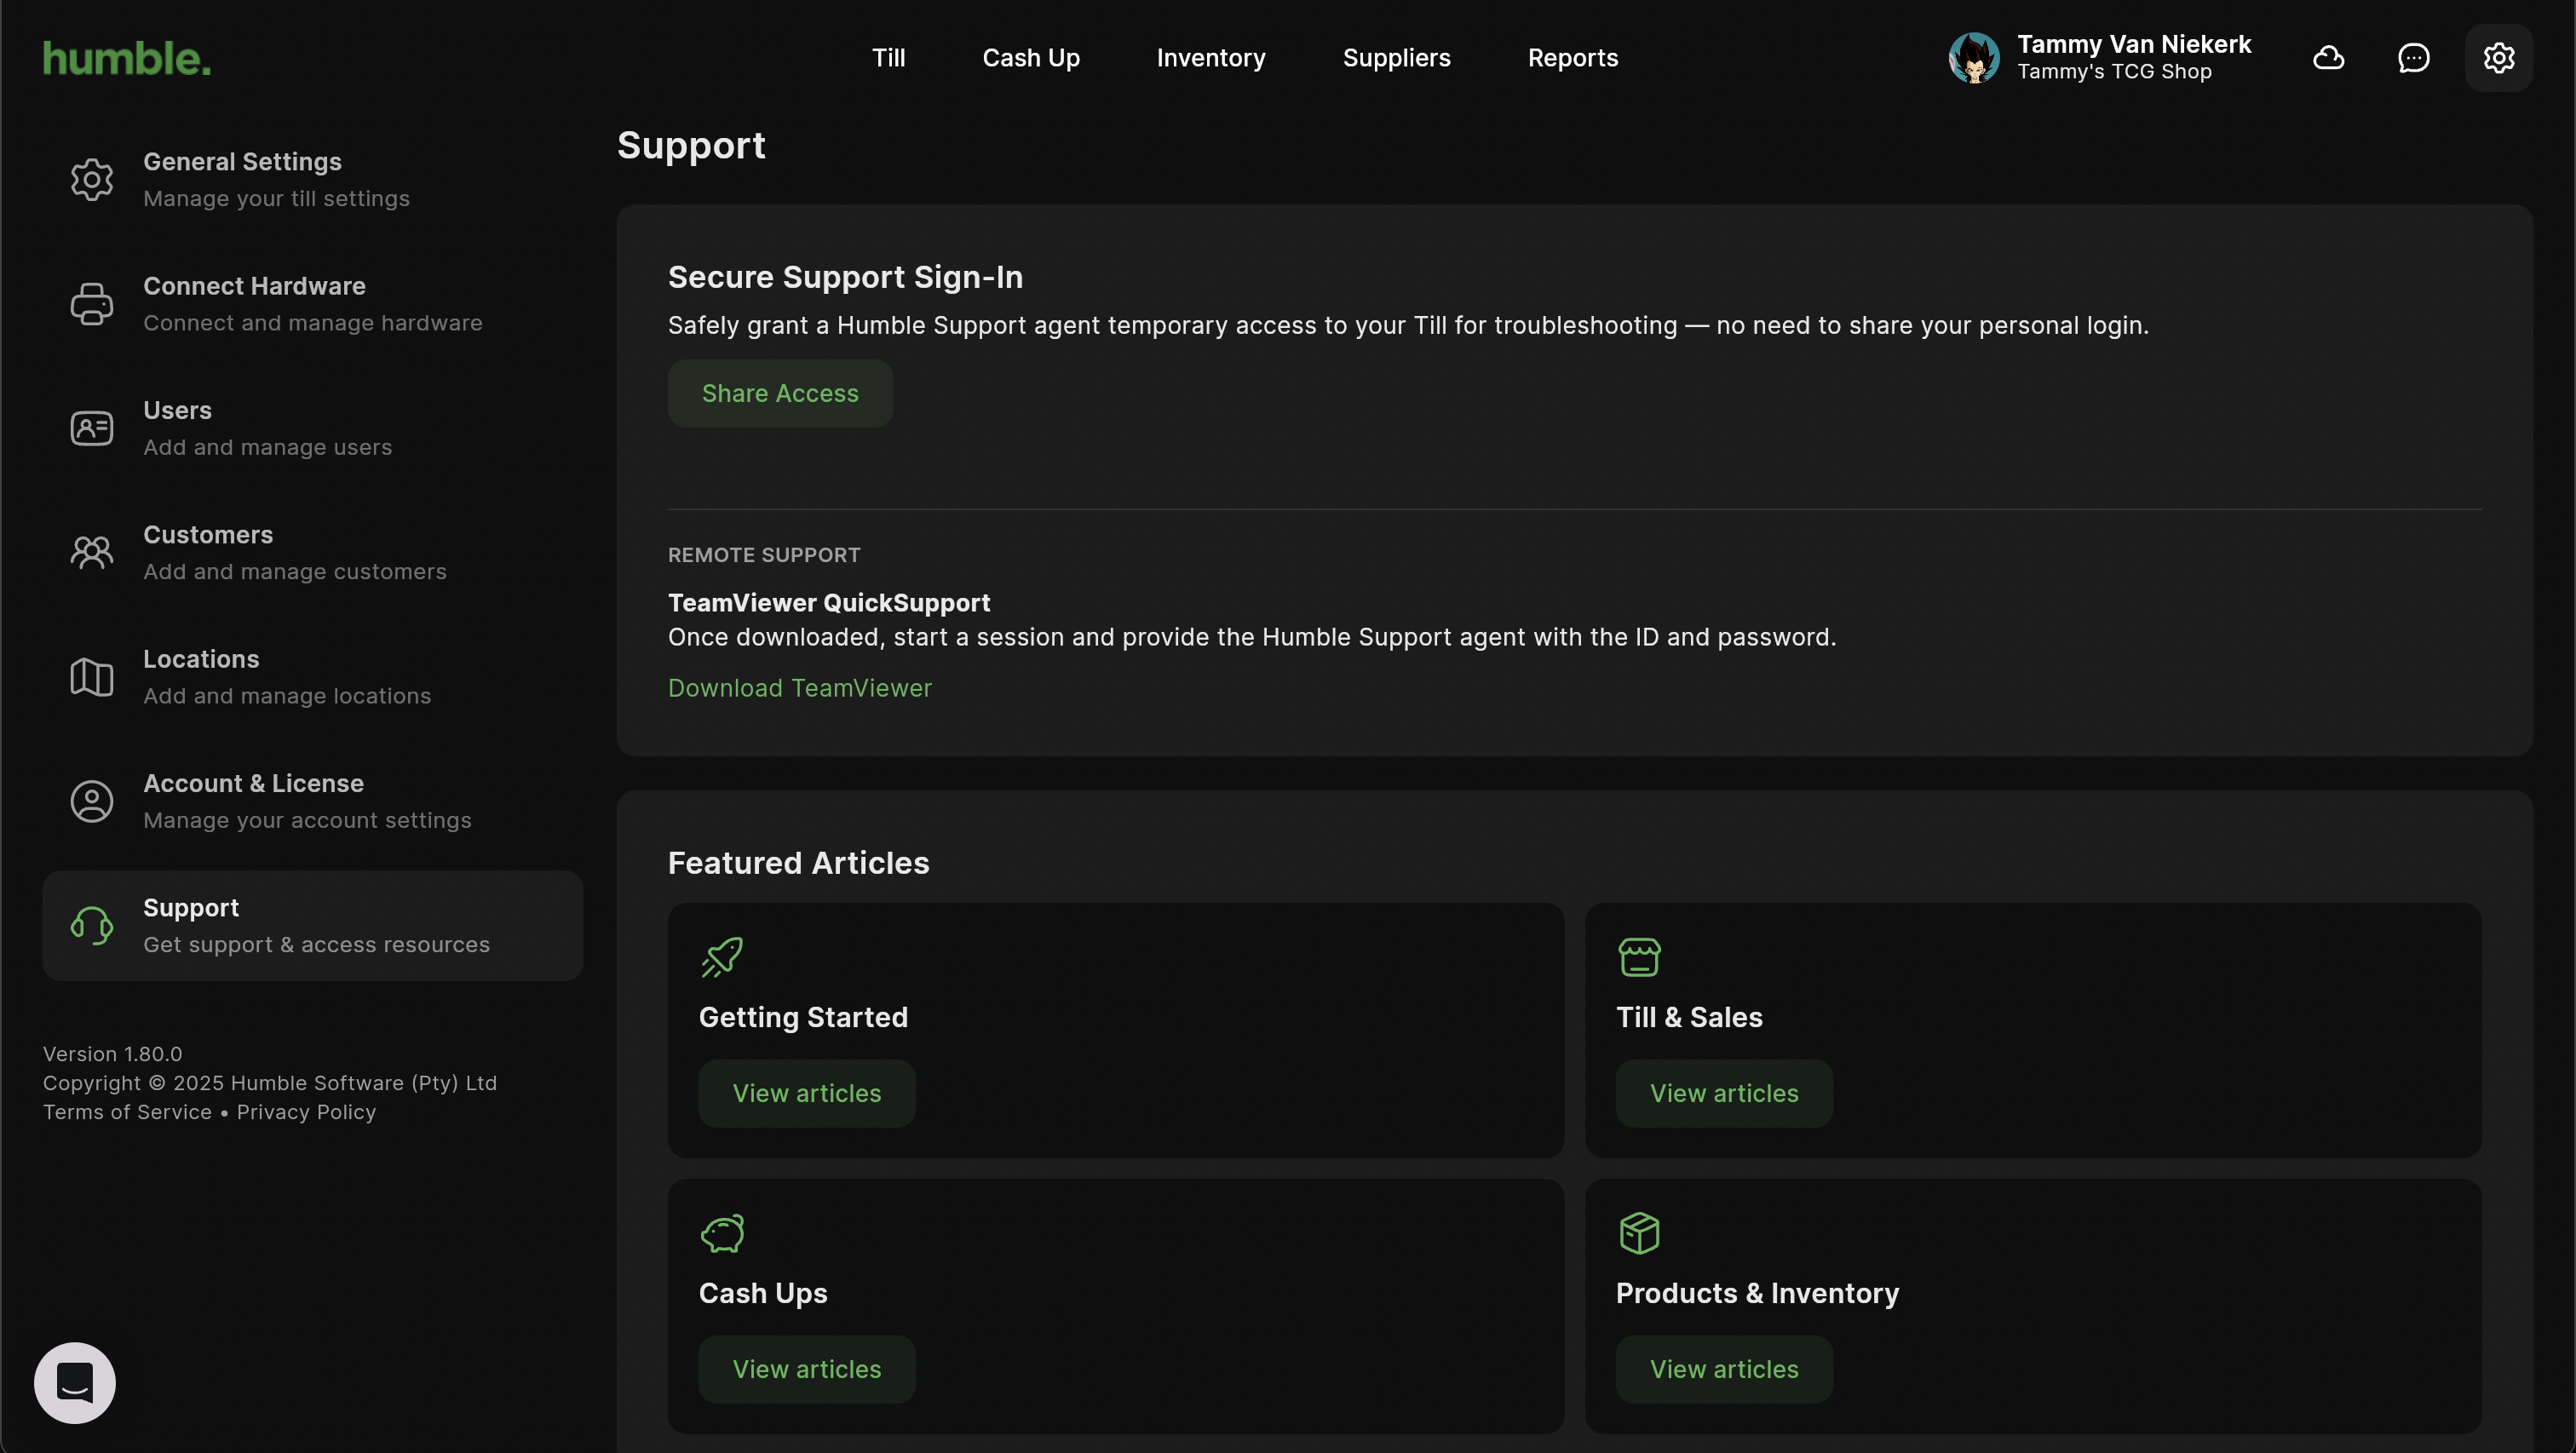Image resolution: width=2576 pixels, height=1453 pixels.
Task: View articles for Till & Sales
Action: tap(1723, 1093)
